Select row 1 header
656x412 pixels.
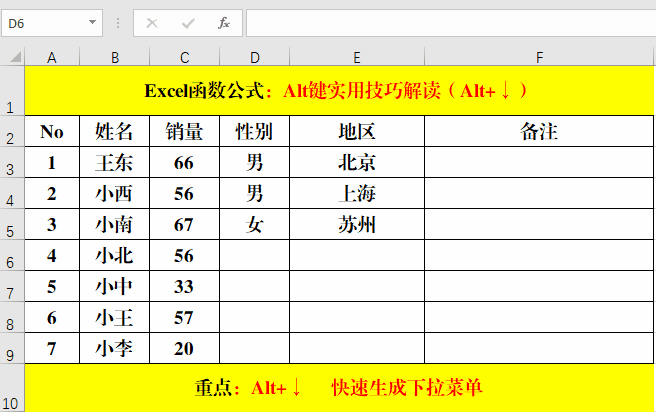coord(12,91)
